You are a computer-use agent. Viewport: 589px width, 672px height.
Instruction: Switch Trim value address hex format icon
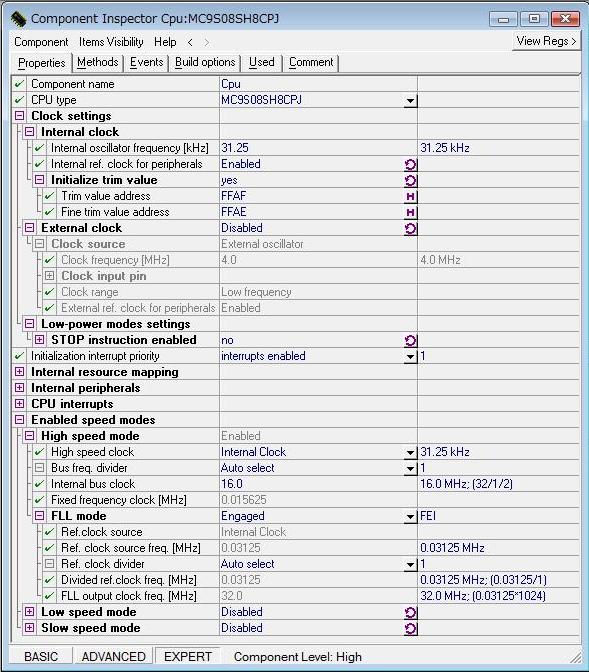pos(410,197)
